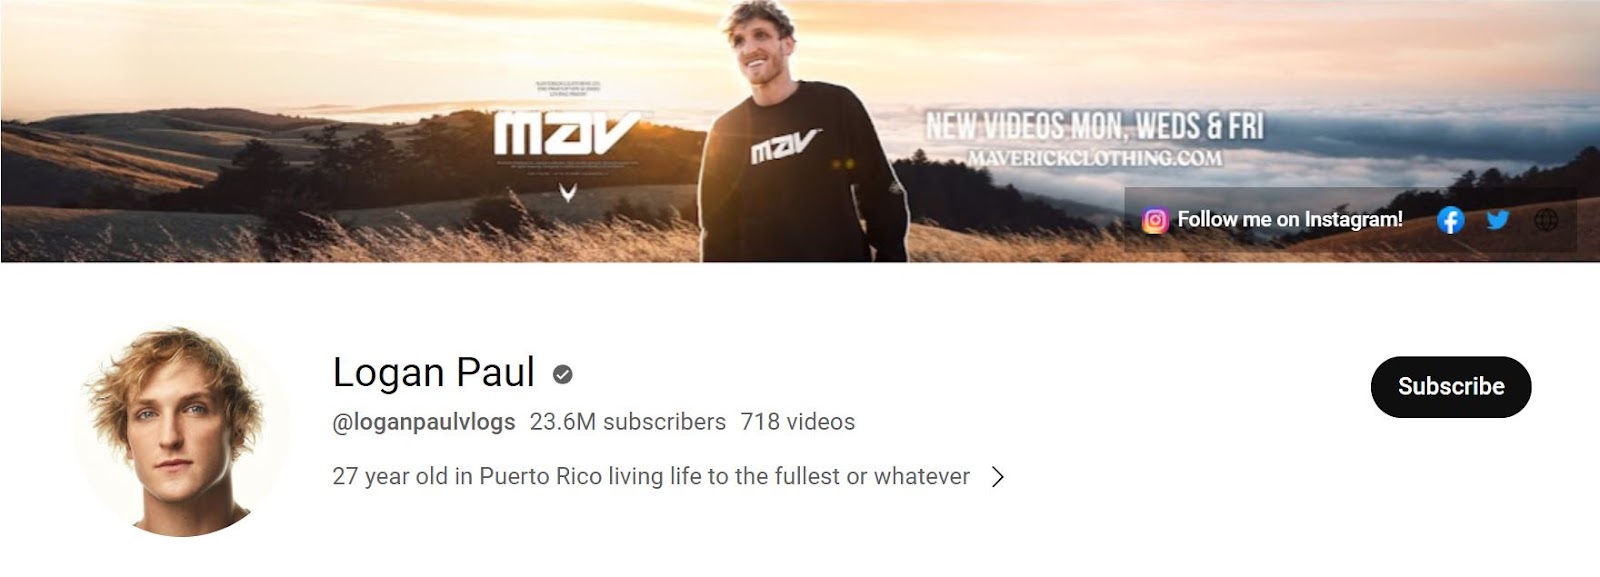
Task: Click the small V emblem below the MAV logo
Action: (x=568, y=191)
